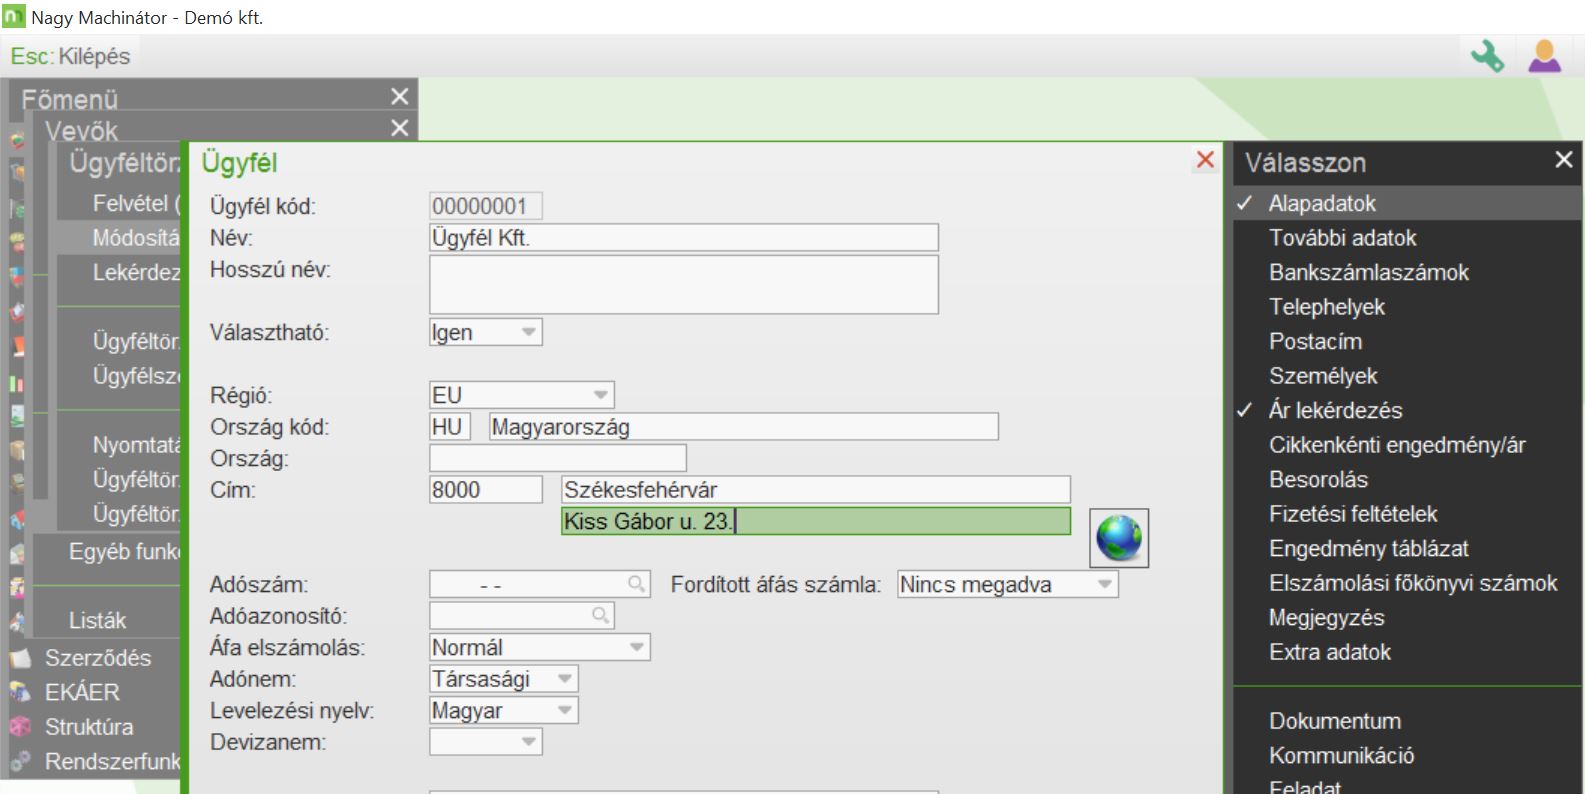
Task: Open the Áfa elszámolás dropdown
Action: click(636, 648)
